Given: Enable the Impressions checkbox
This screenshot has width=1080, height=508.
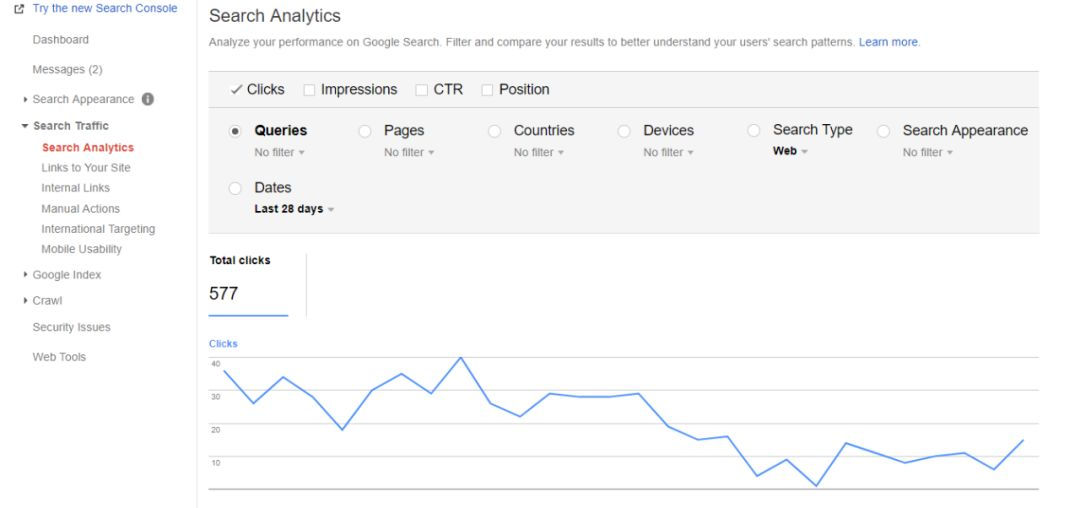Looking at the screenshot, I should [x=309, y=90].
